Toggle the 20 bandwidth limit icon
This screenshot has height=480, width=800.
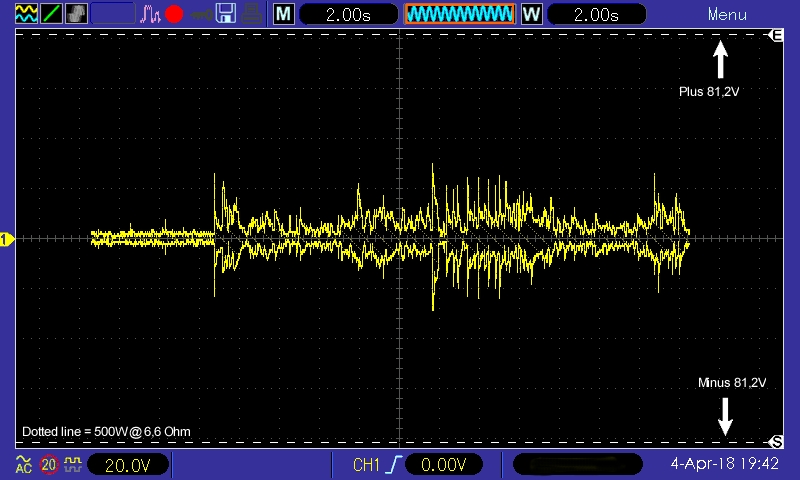(x=49, y=465)
